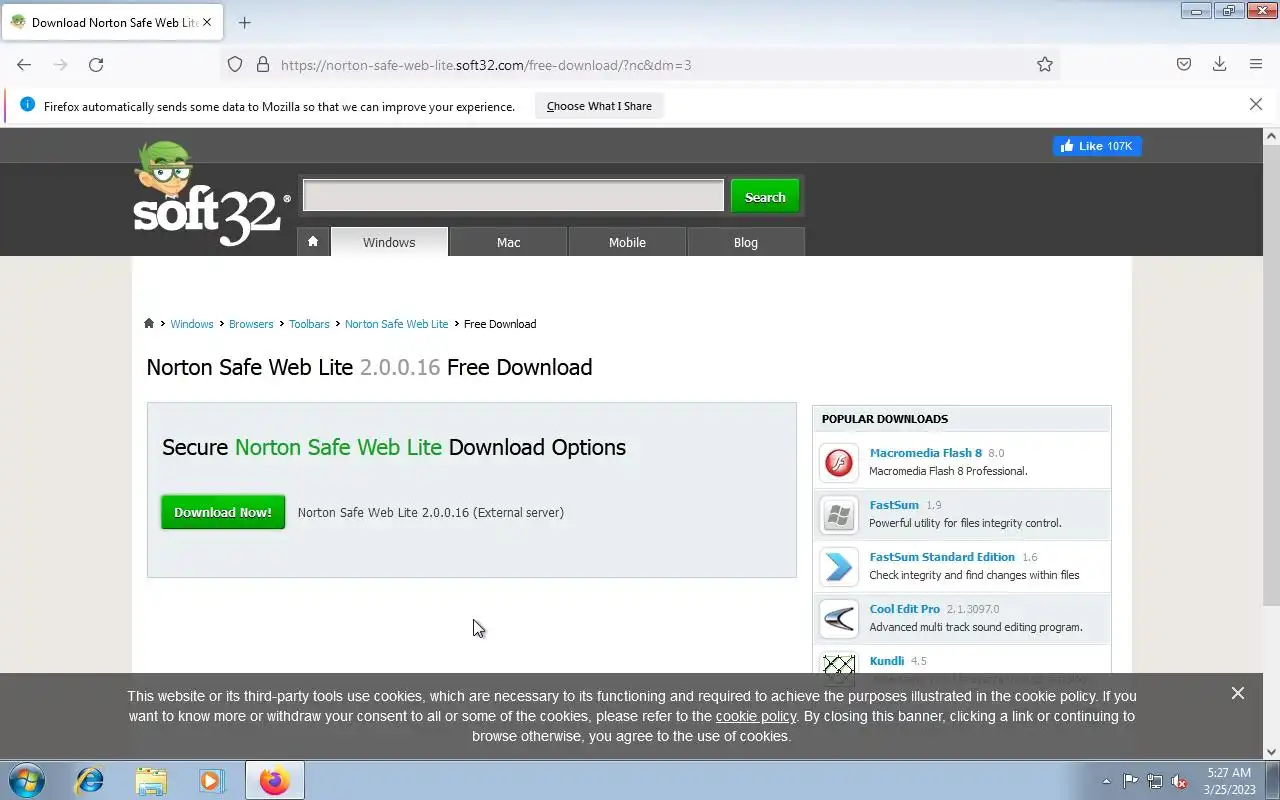Image resolution: width=1280 pixels, height=800 pixels.
Task: Open the FastSum Standard Edition link
Action: 942,557
